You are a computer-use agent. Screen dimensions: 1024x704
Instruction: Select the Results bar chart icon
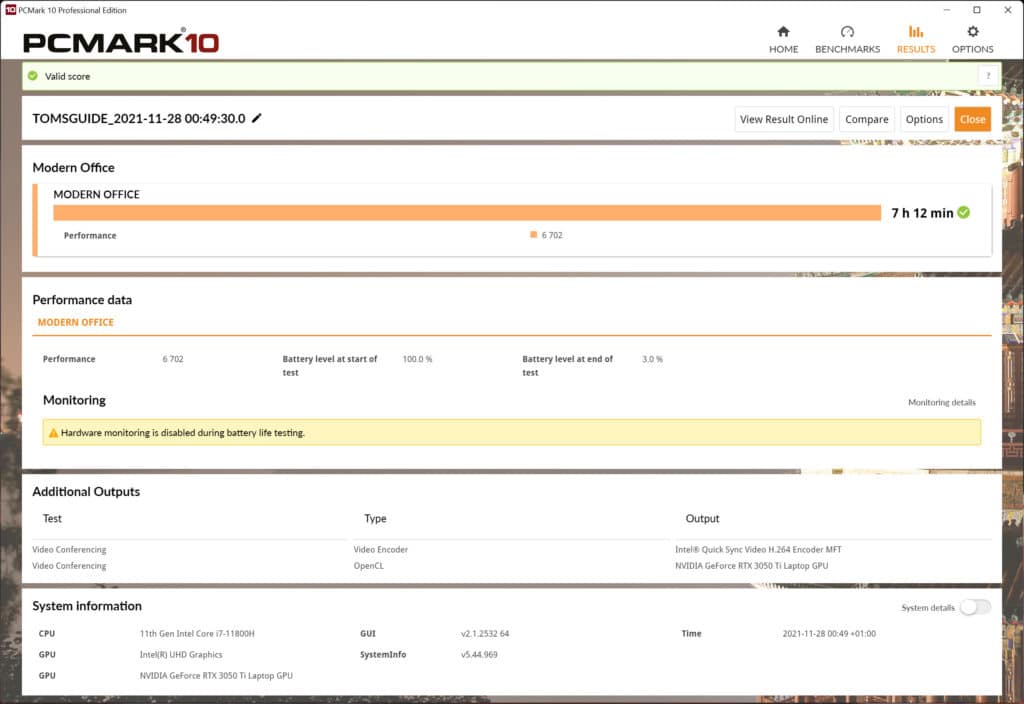[x=915, y=32]
